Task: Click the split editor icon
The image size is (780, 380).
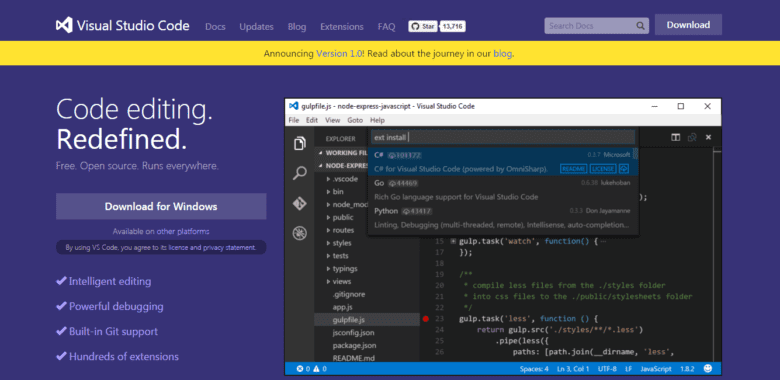Action: coord(676,138)
